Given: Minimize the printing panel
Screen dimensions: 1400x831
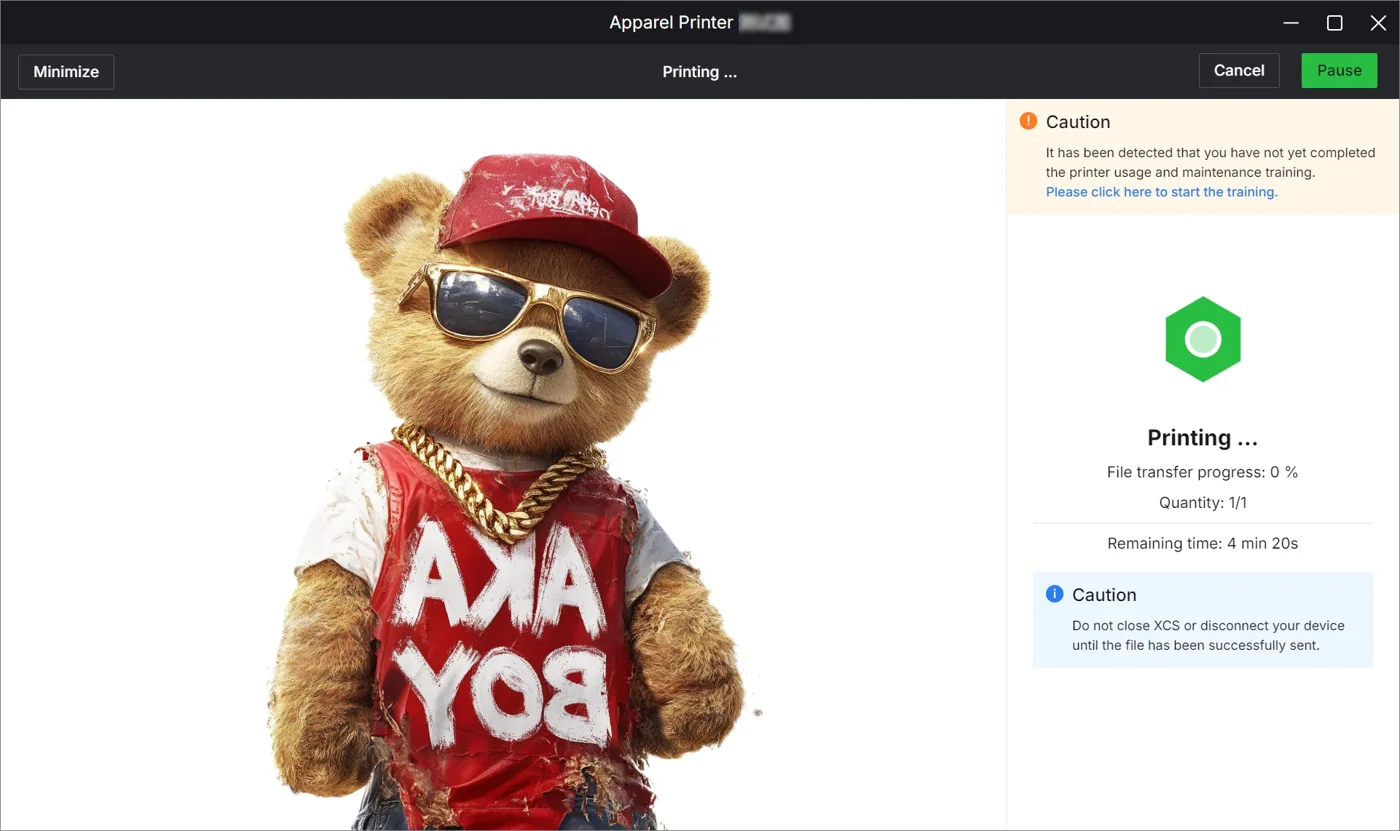Looking at the screenshot, I should click(66, 72).
